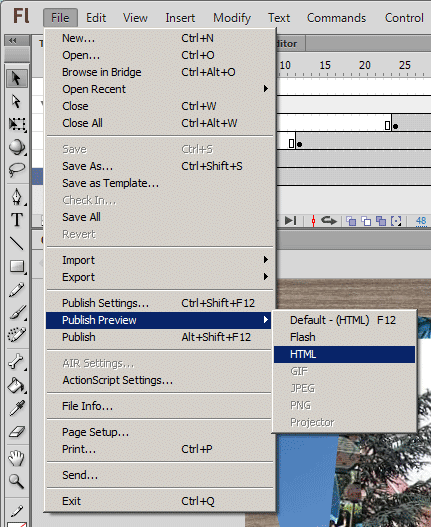This screenshot has height=527, width=431.
Task: Select the Text tool
Action: (x=16, y=220)
